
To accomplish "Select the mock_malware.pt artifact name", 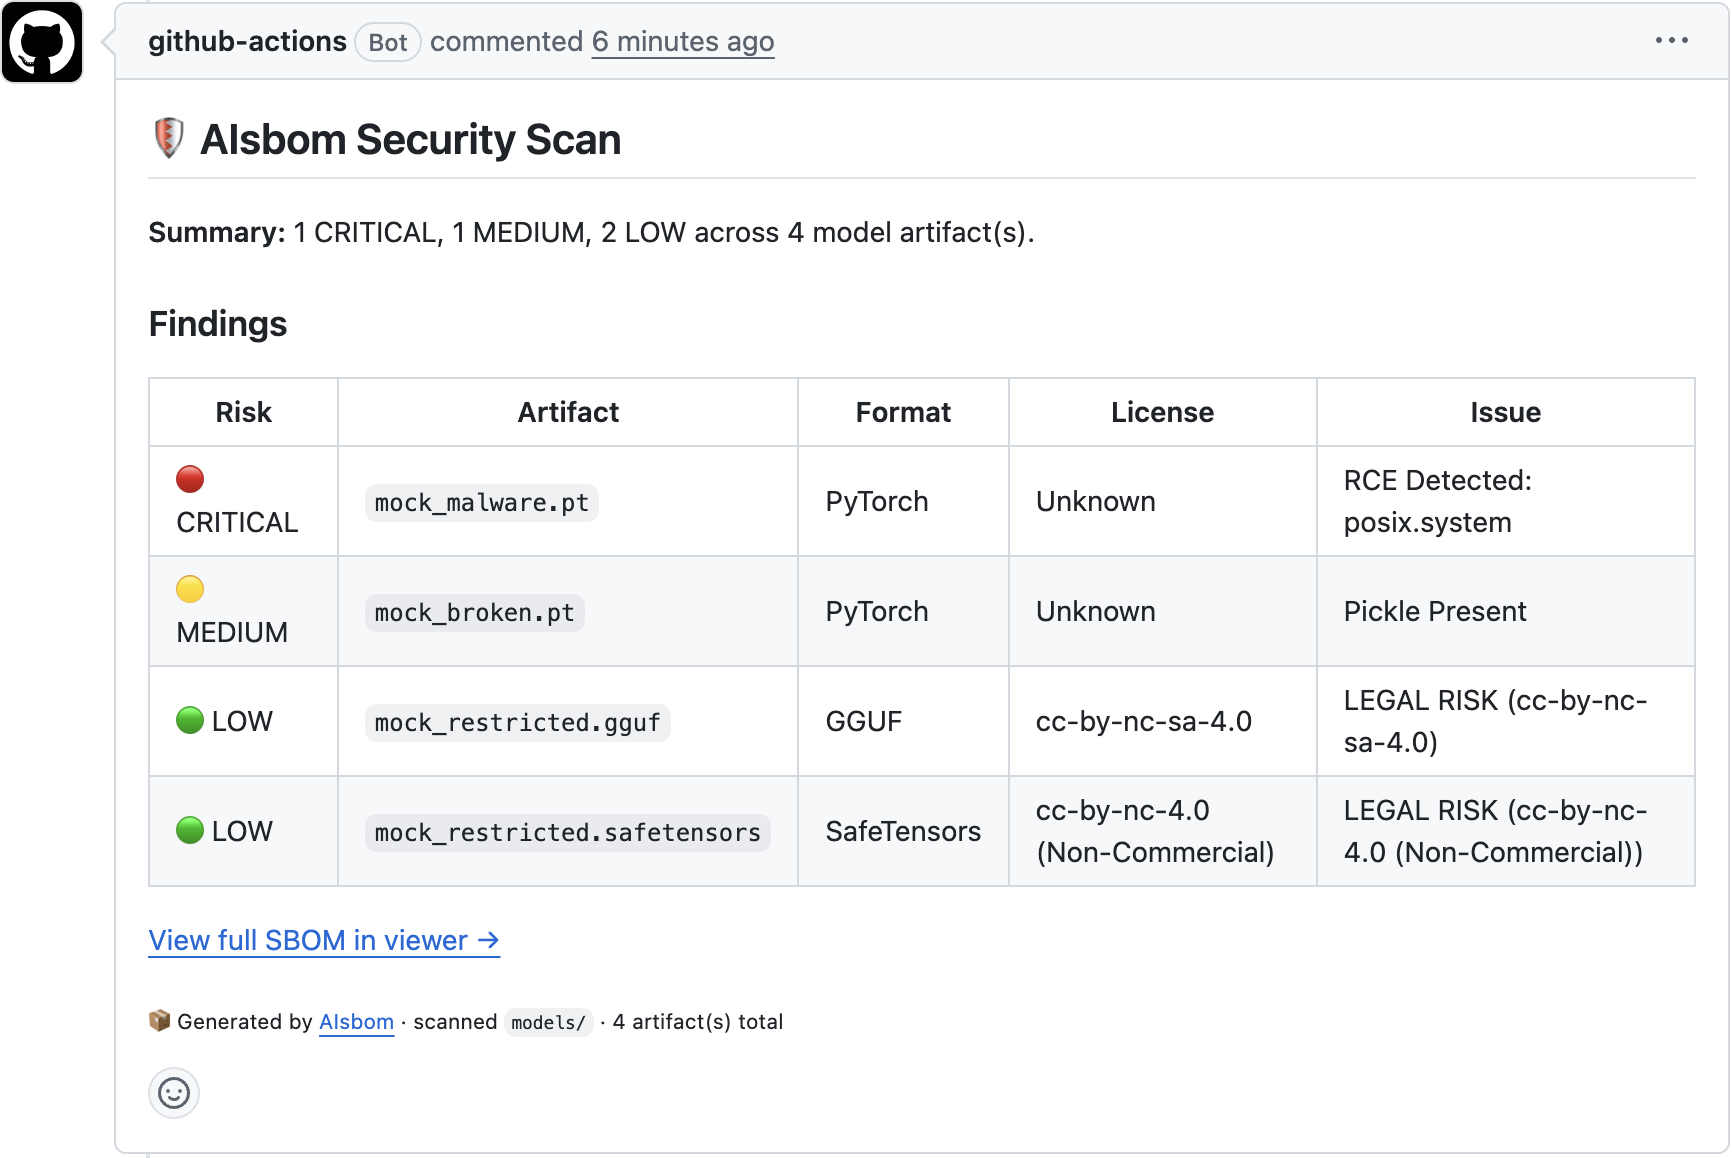I will [x=482, y=502].
